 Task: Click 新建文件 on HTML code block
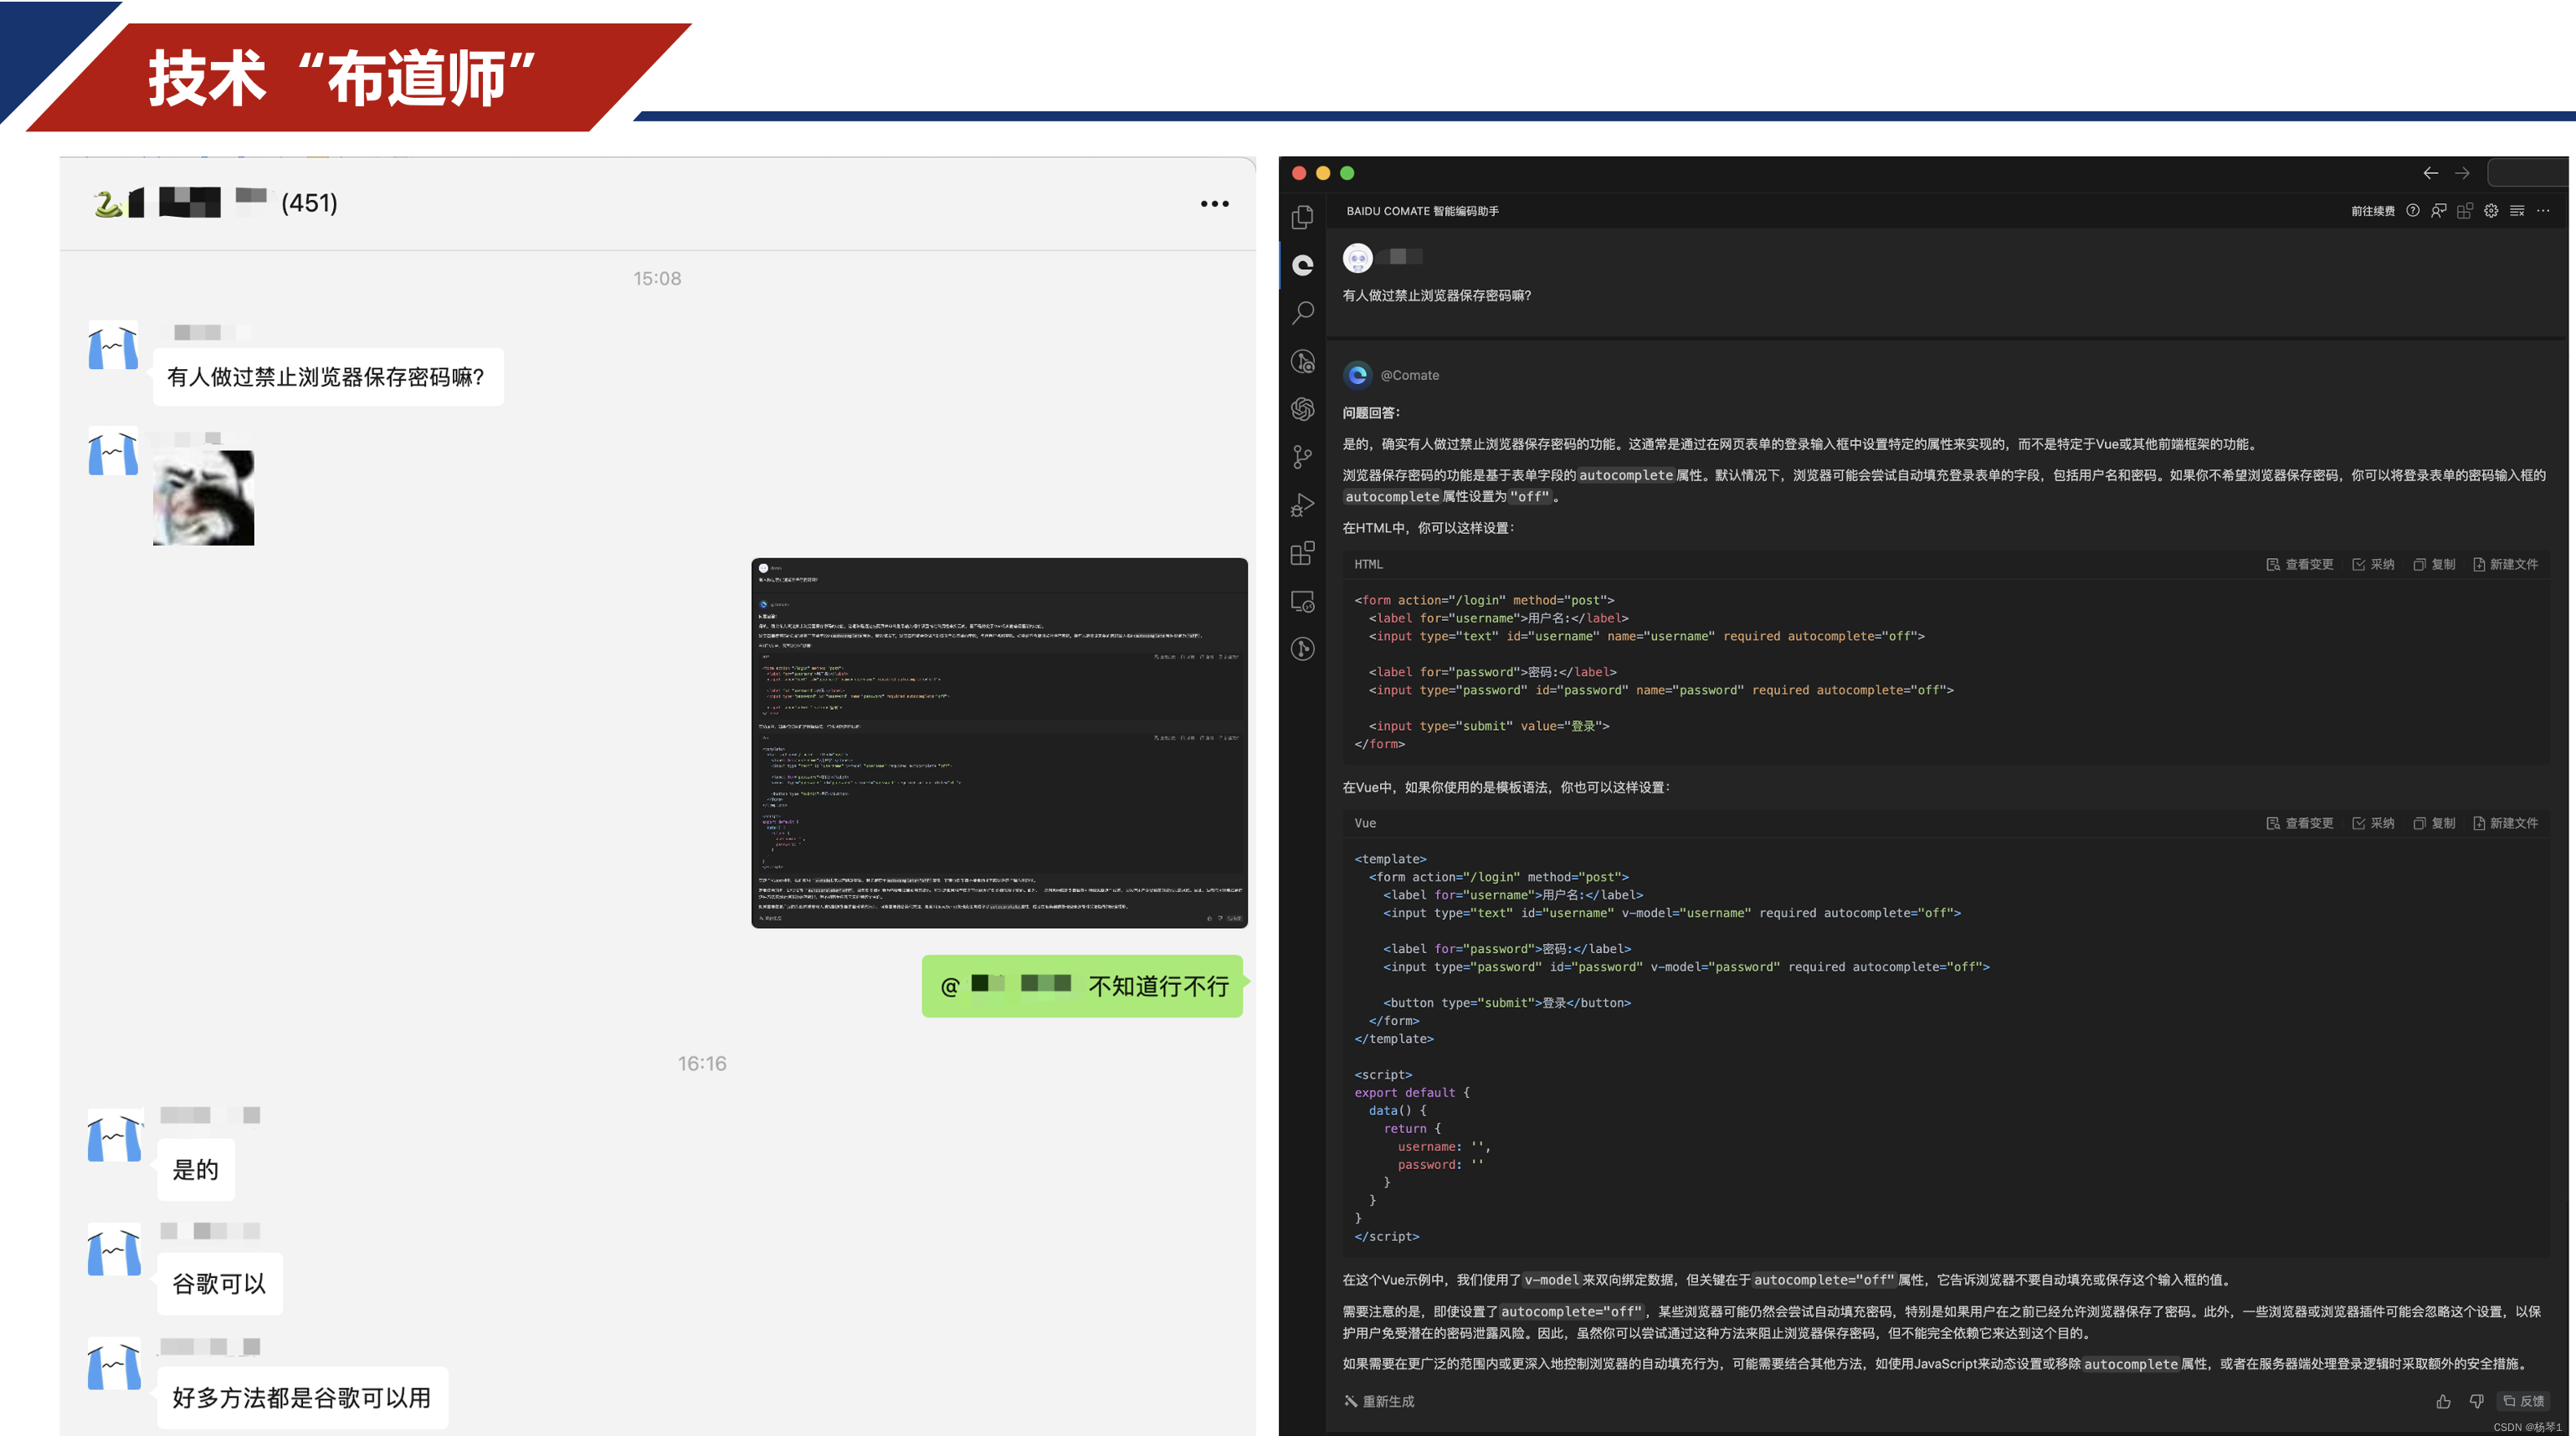pos(2504,564)
